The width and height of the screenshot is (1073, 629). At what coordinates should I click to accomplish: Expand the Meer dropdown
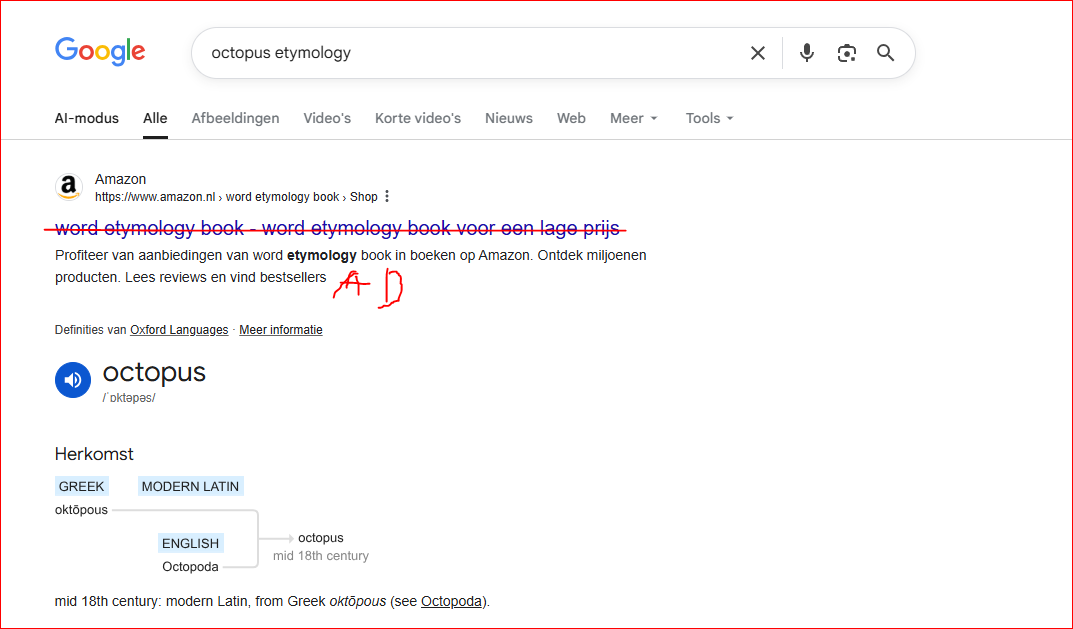tap(634, 118)
